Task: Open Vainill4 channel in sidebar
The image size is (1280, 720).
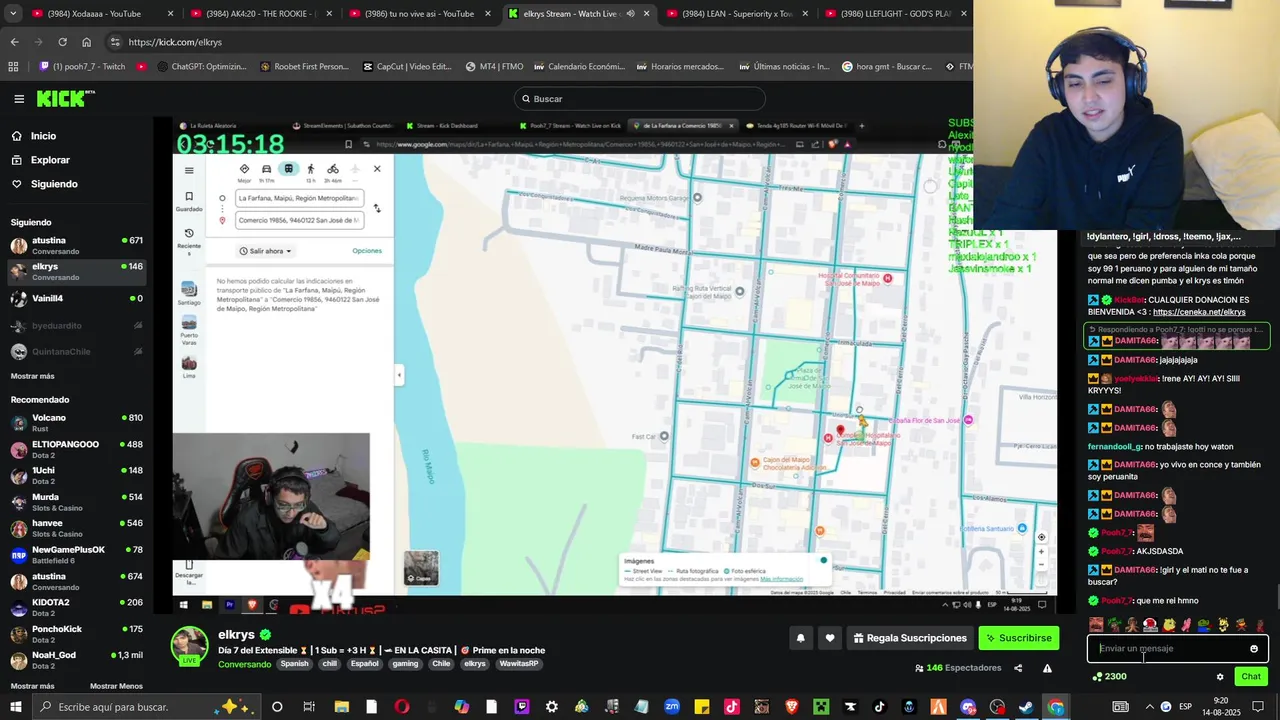Action: (x=76, y=298)
